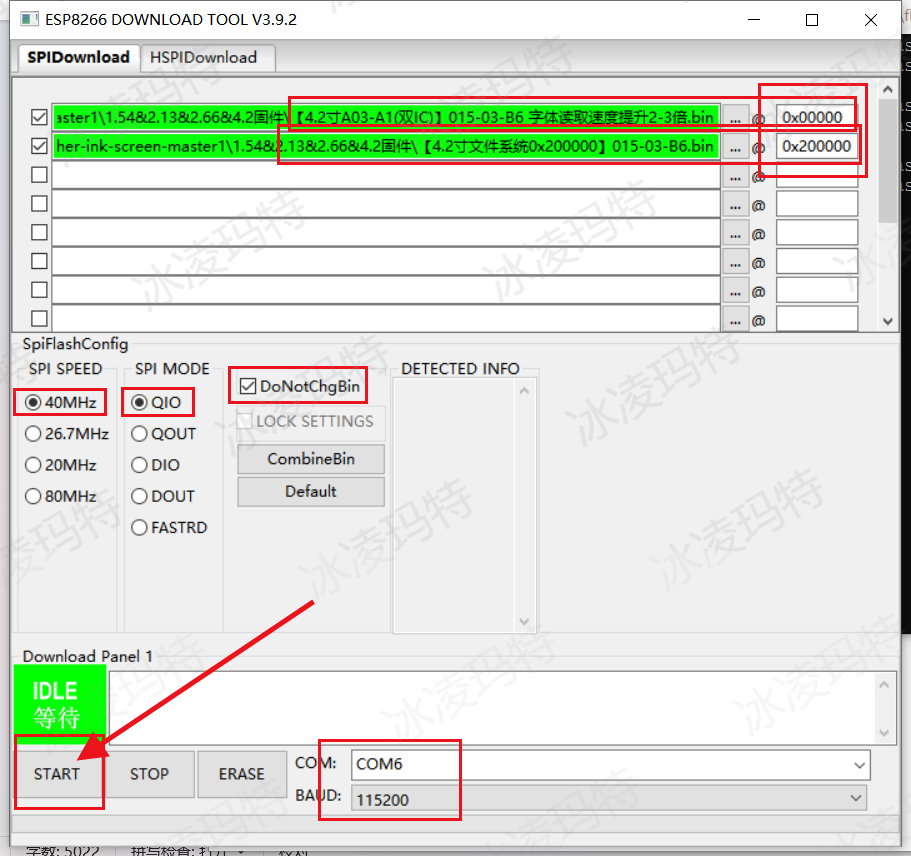Open file browser for fifth row

pos(736,234)
